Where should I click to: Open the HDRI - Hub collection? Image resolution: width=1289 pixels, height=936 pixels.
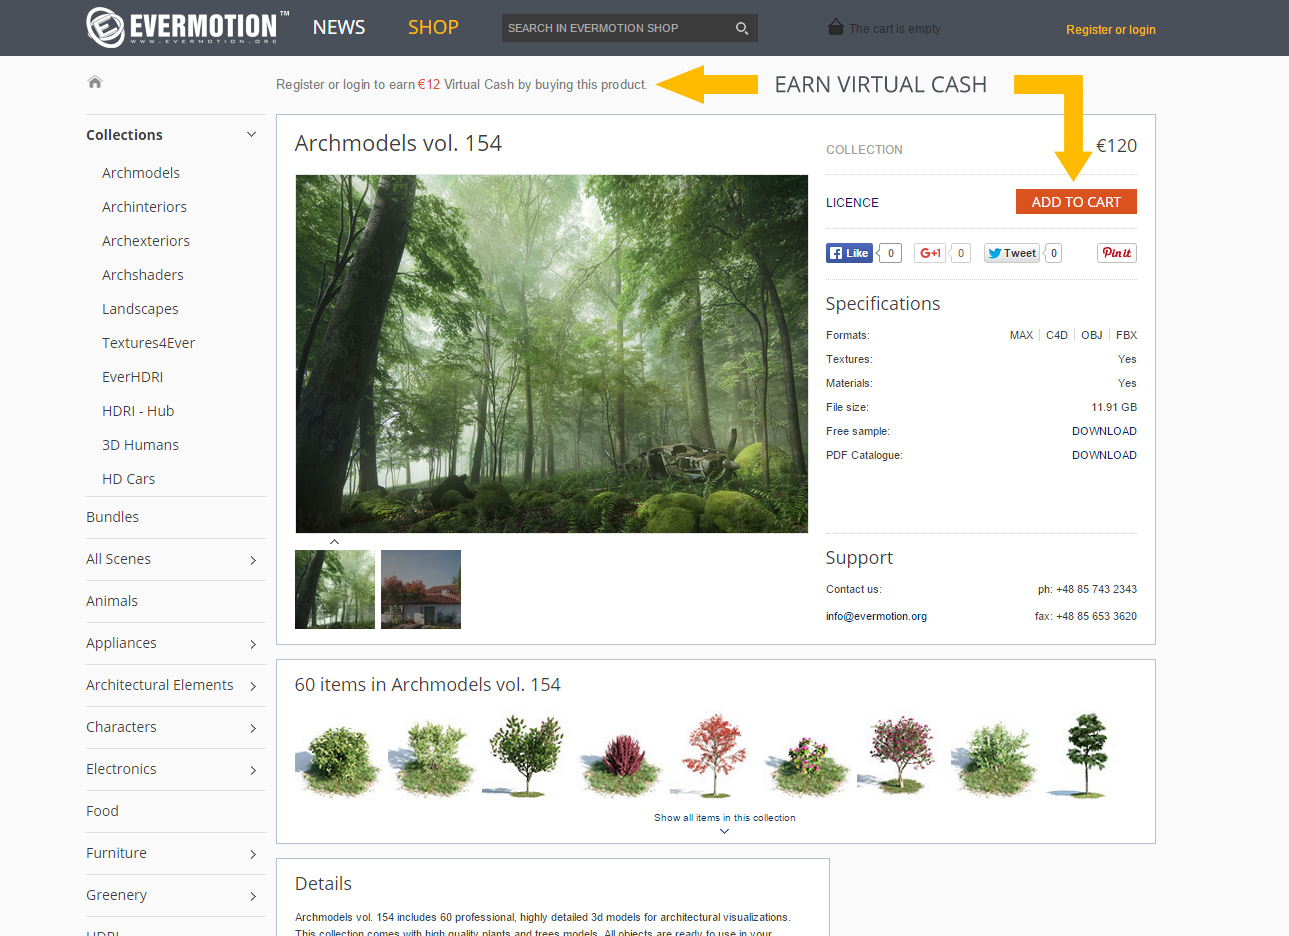click(138, 411)
